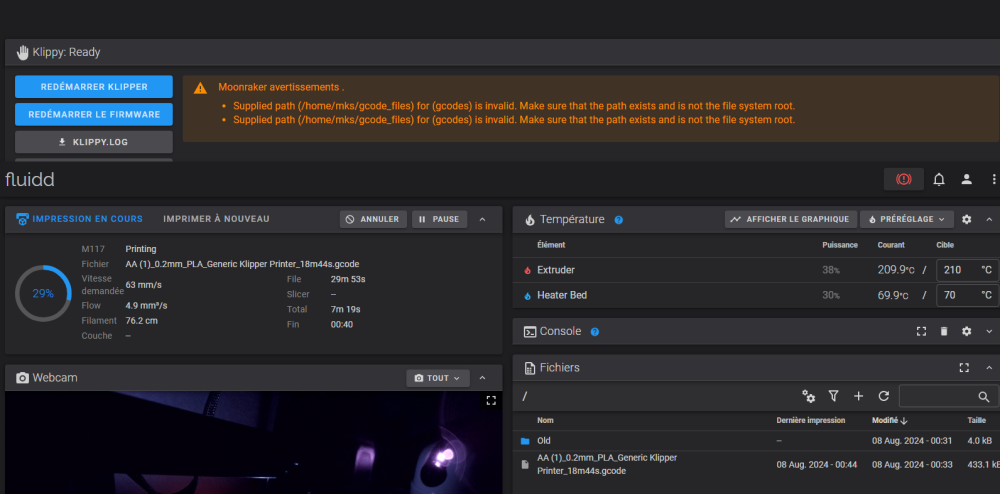Click Afficher le graphique button

791,219
